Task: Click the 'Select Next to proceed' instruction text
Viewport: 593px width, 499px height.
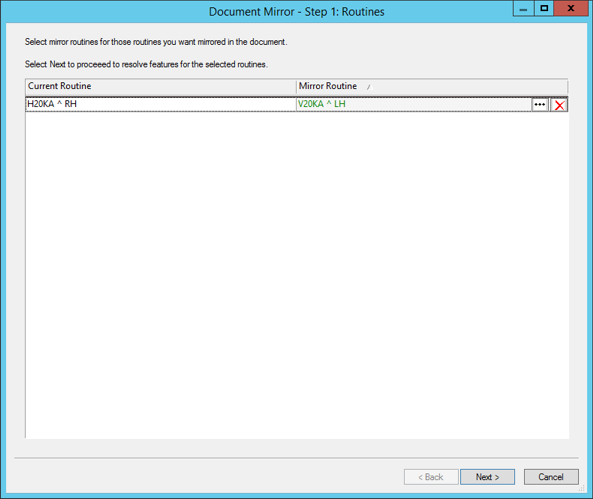Action: [146, 64]
